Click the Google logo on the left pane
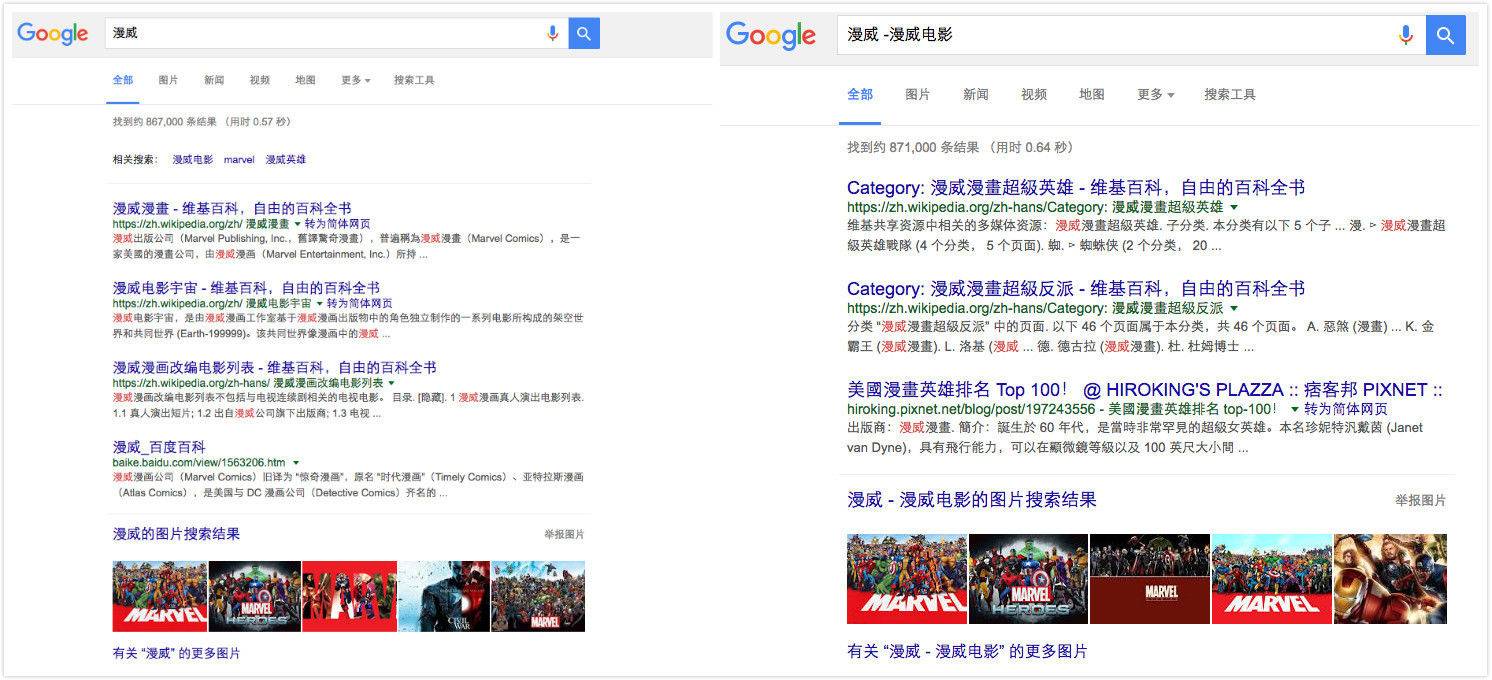This screenshot has width=1492, height=680. [51, 33]
